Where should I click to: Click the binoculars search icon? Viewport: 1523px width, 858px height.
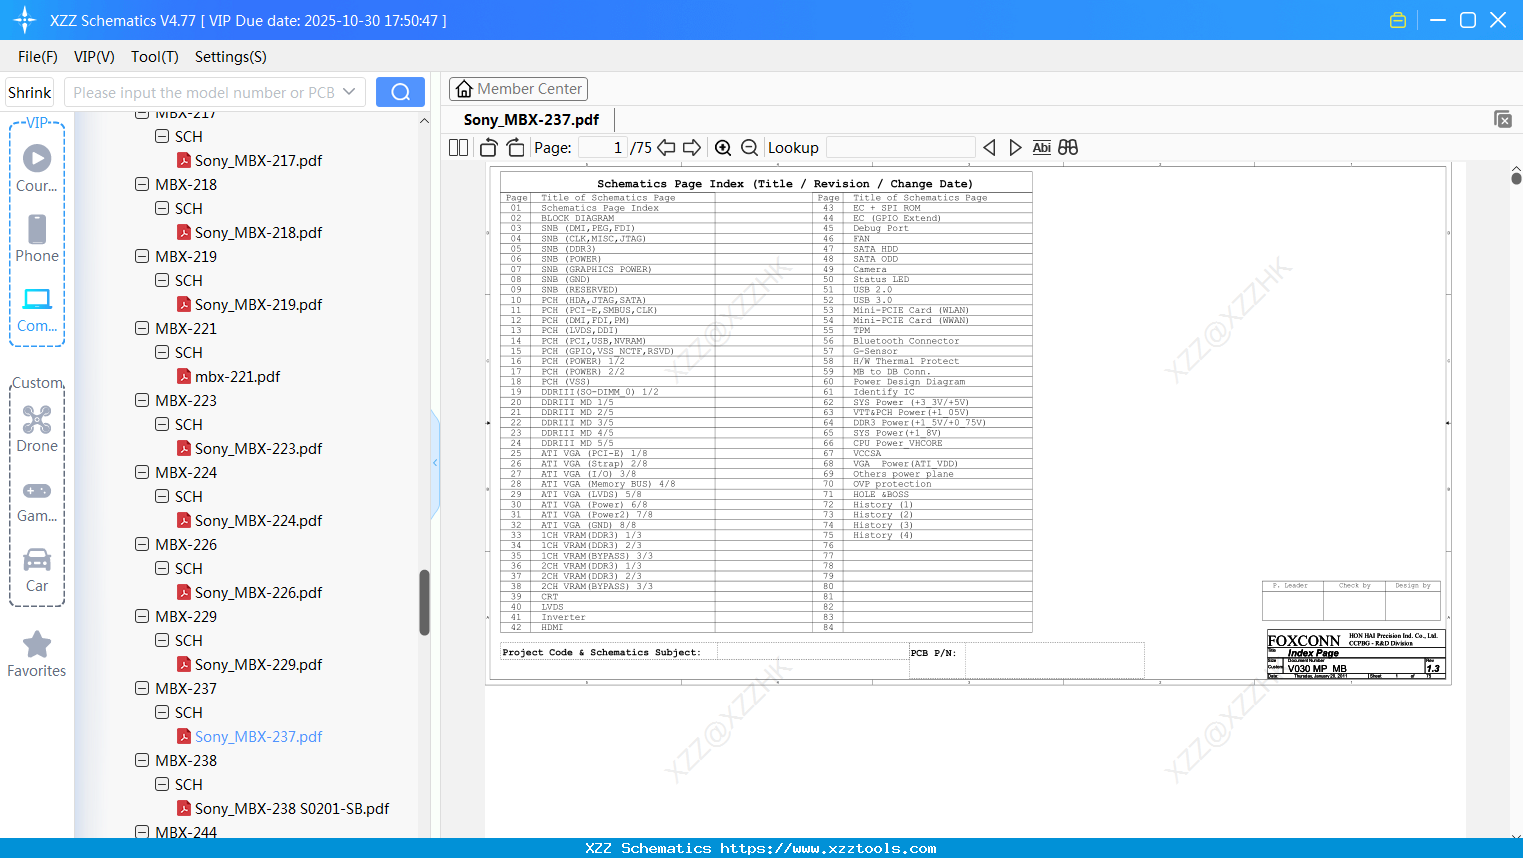(x=1068, y=148)
